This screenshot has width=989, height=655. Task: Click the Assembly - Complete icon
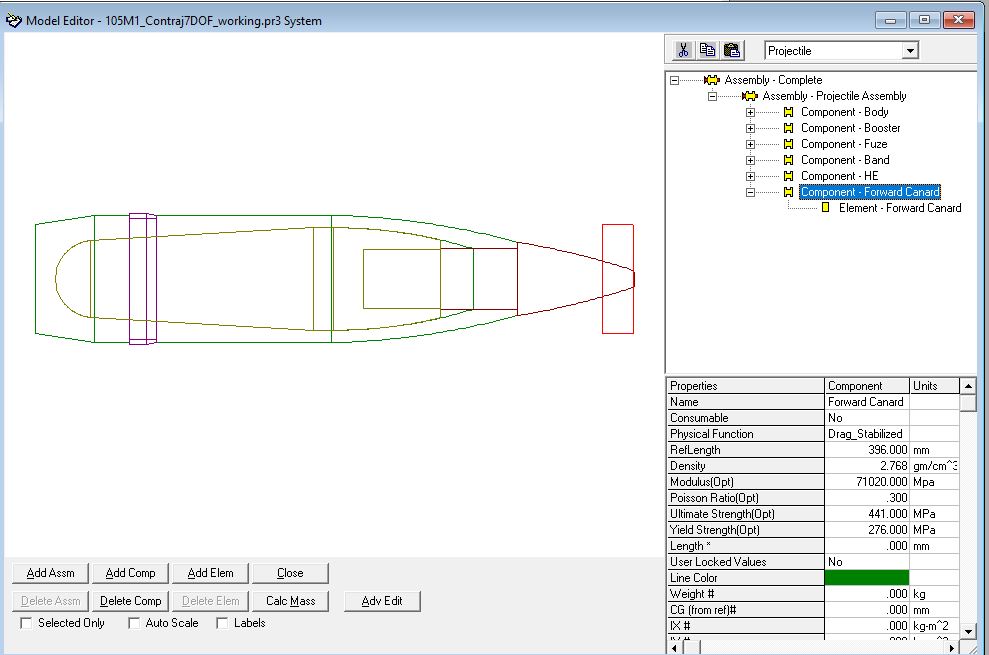click(711, 80)
